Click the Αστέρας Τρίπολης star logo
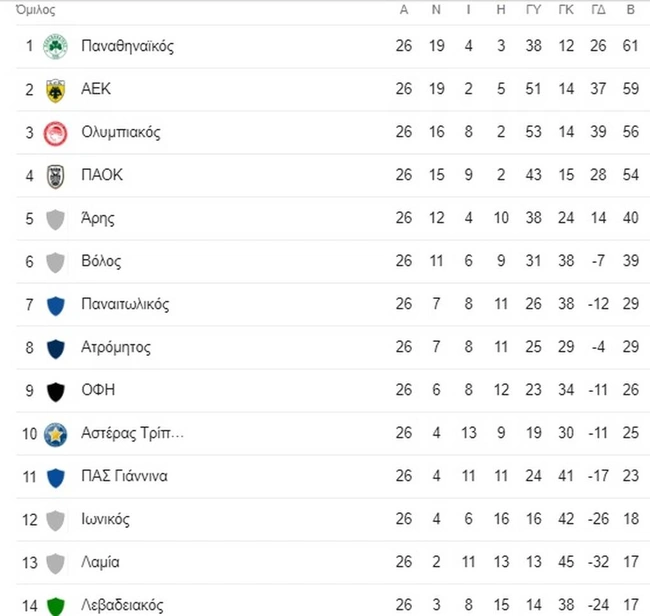Image resolution: width=650 pixels, height=616 pixels. [55, 434]
